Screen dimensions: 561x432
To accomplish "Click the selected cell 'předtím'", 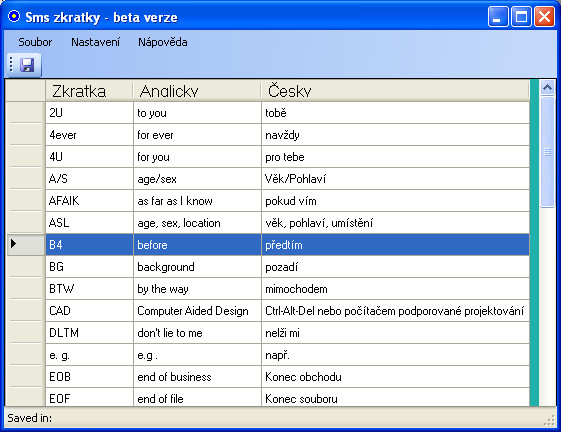I will 395,245.
